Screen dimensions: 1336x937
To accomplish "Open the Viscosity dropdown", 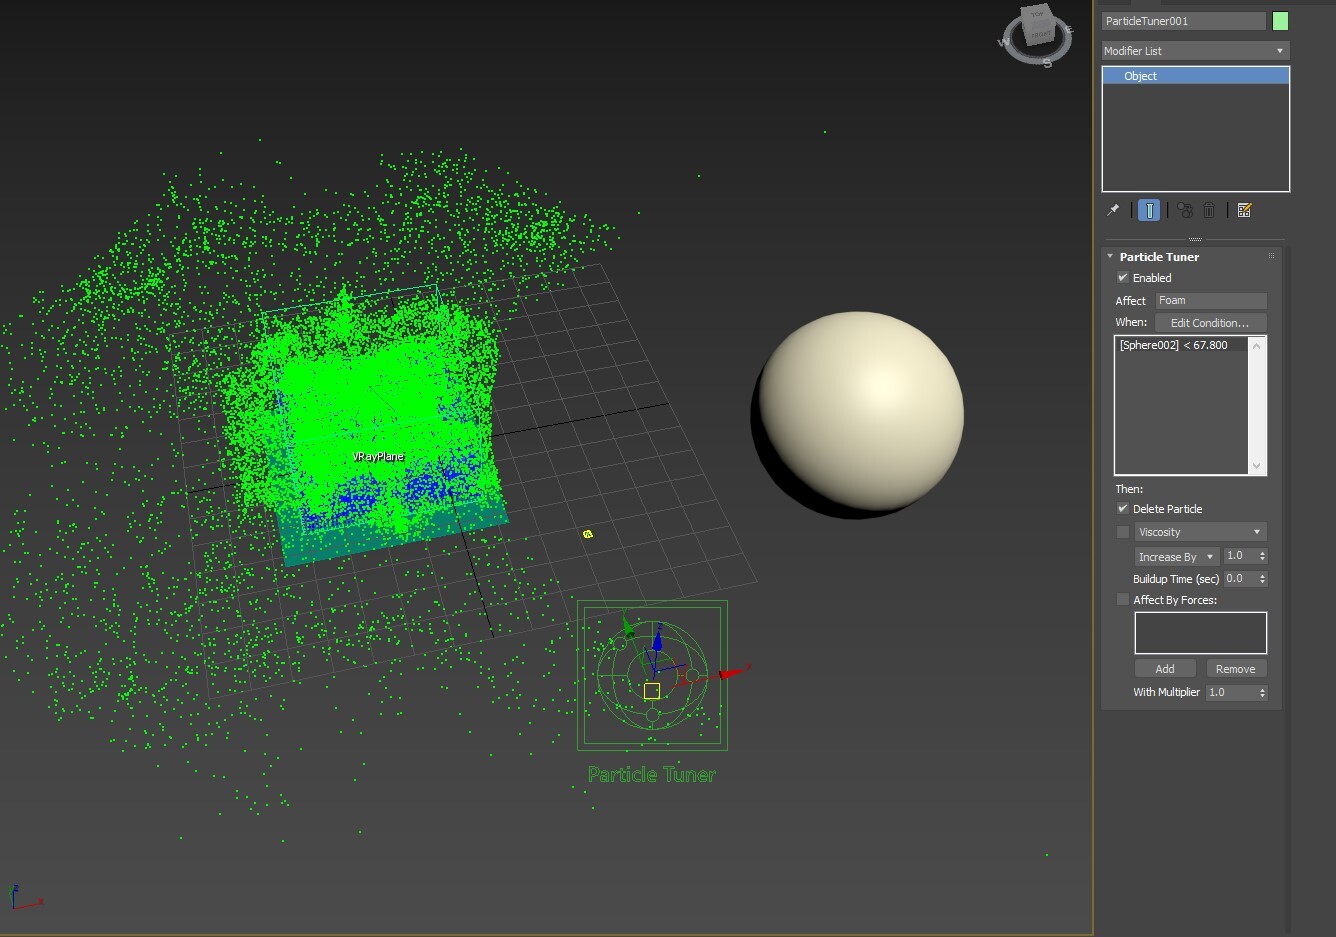I will (1200, 532).
